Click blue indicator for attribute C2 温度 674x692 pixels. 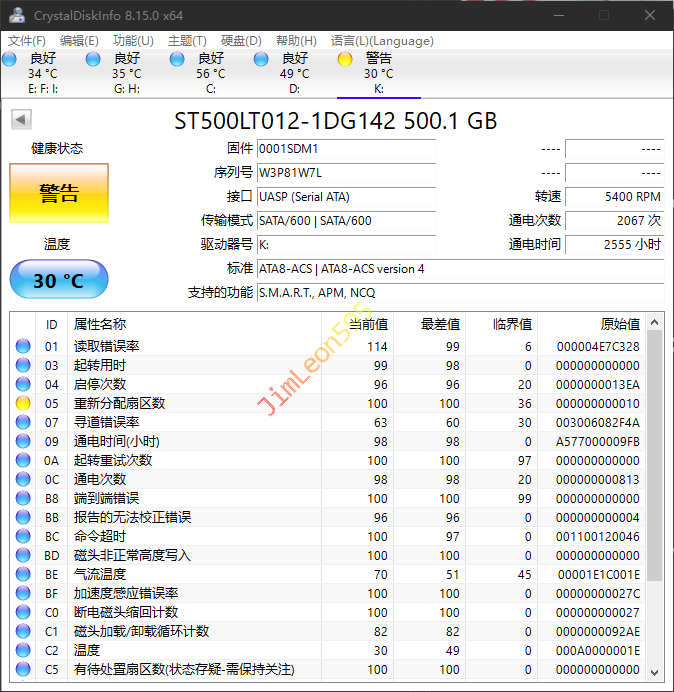23,650
